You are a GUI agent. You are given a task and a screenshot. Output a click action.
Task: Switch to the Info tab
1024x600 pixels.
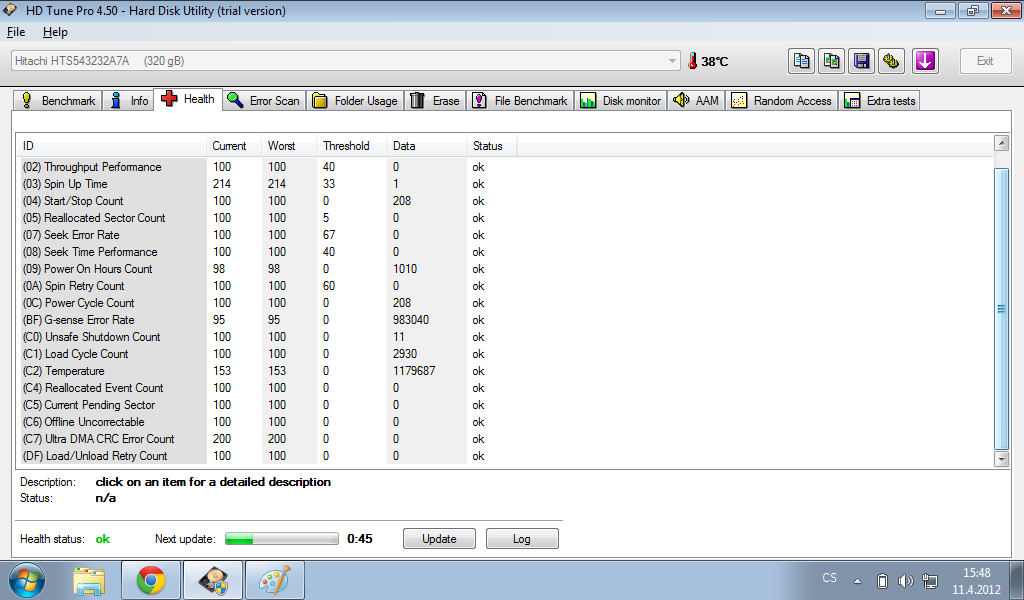click(x=129, y=101)
